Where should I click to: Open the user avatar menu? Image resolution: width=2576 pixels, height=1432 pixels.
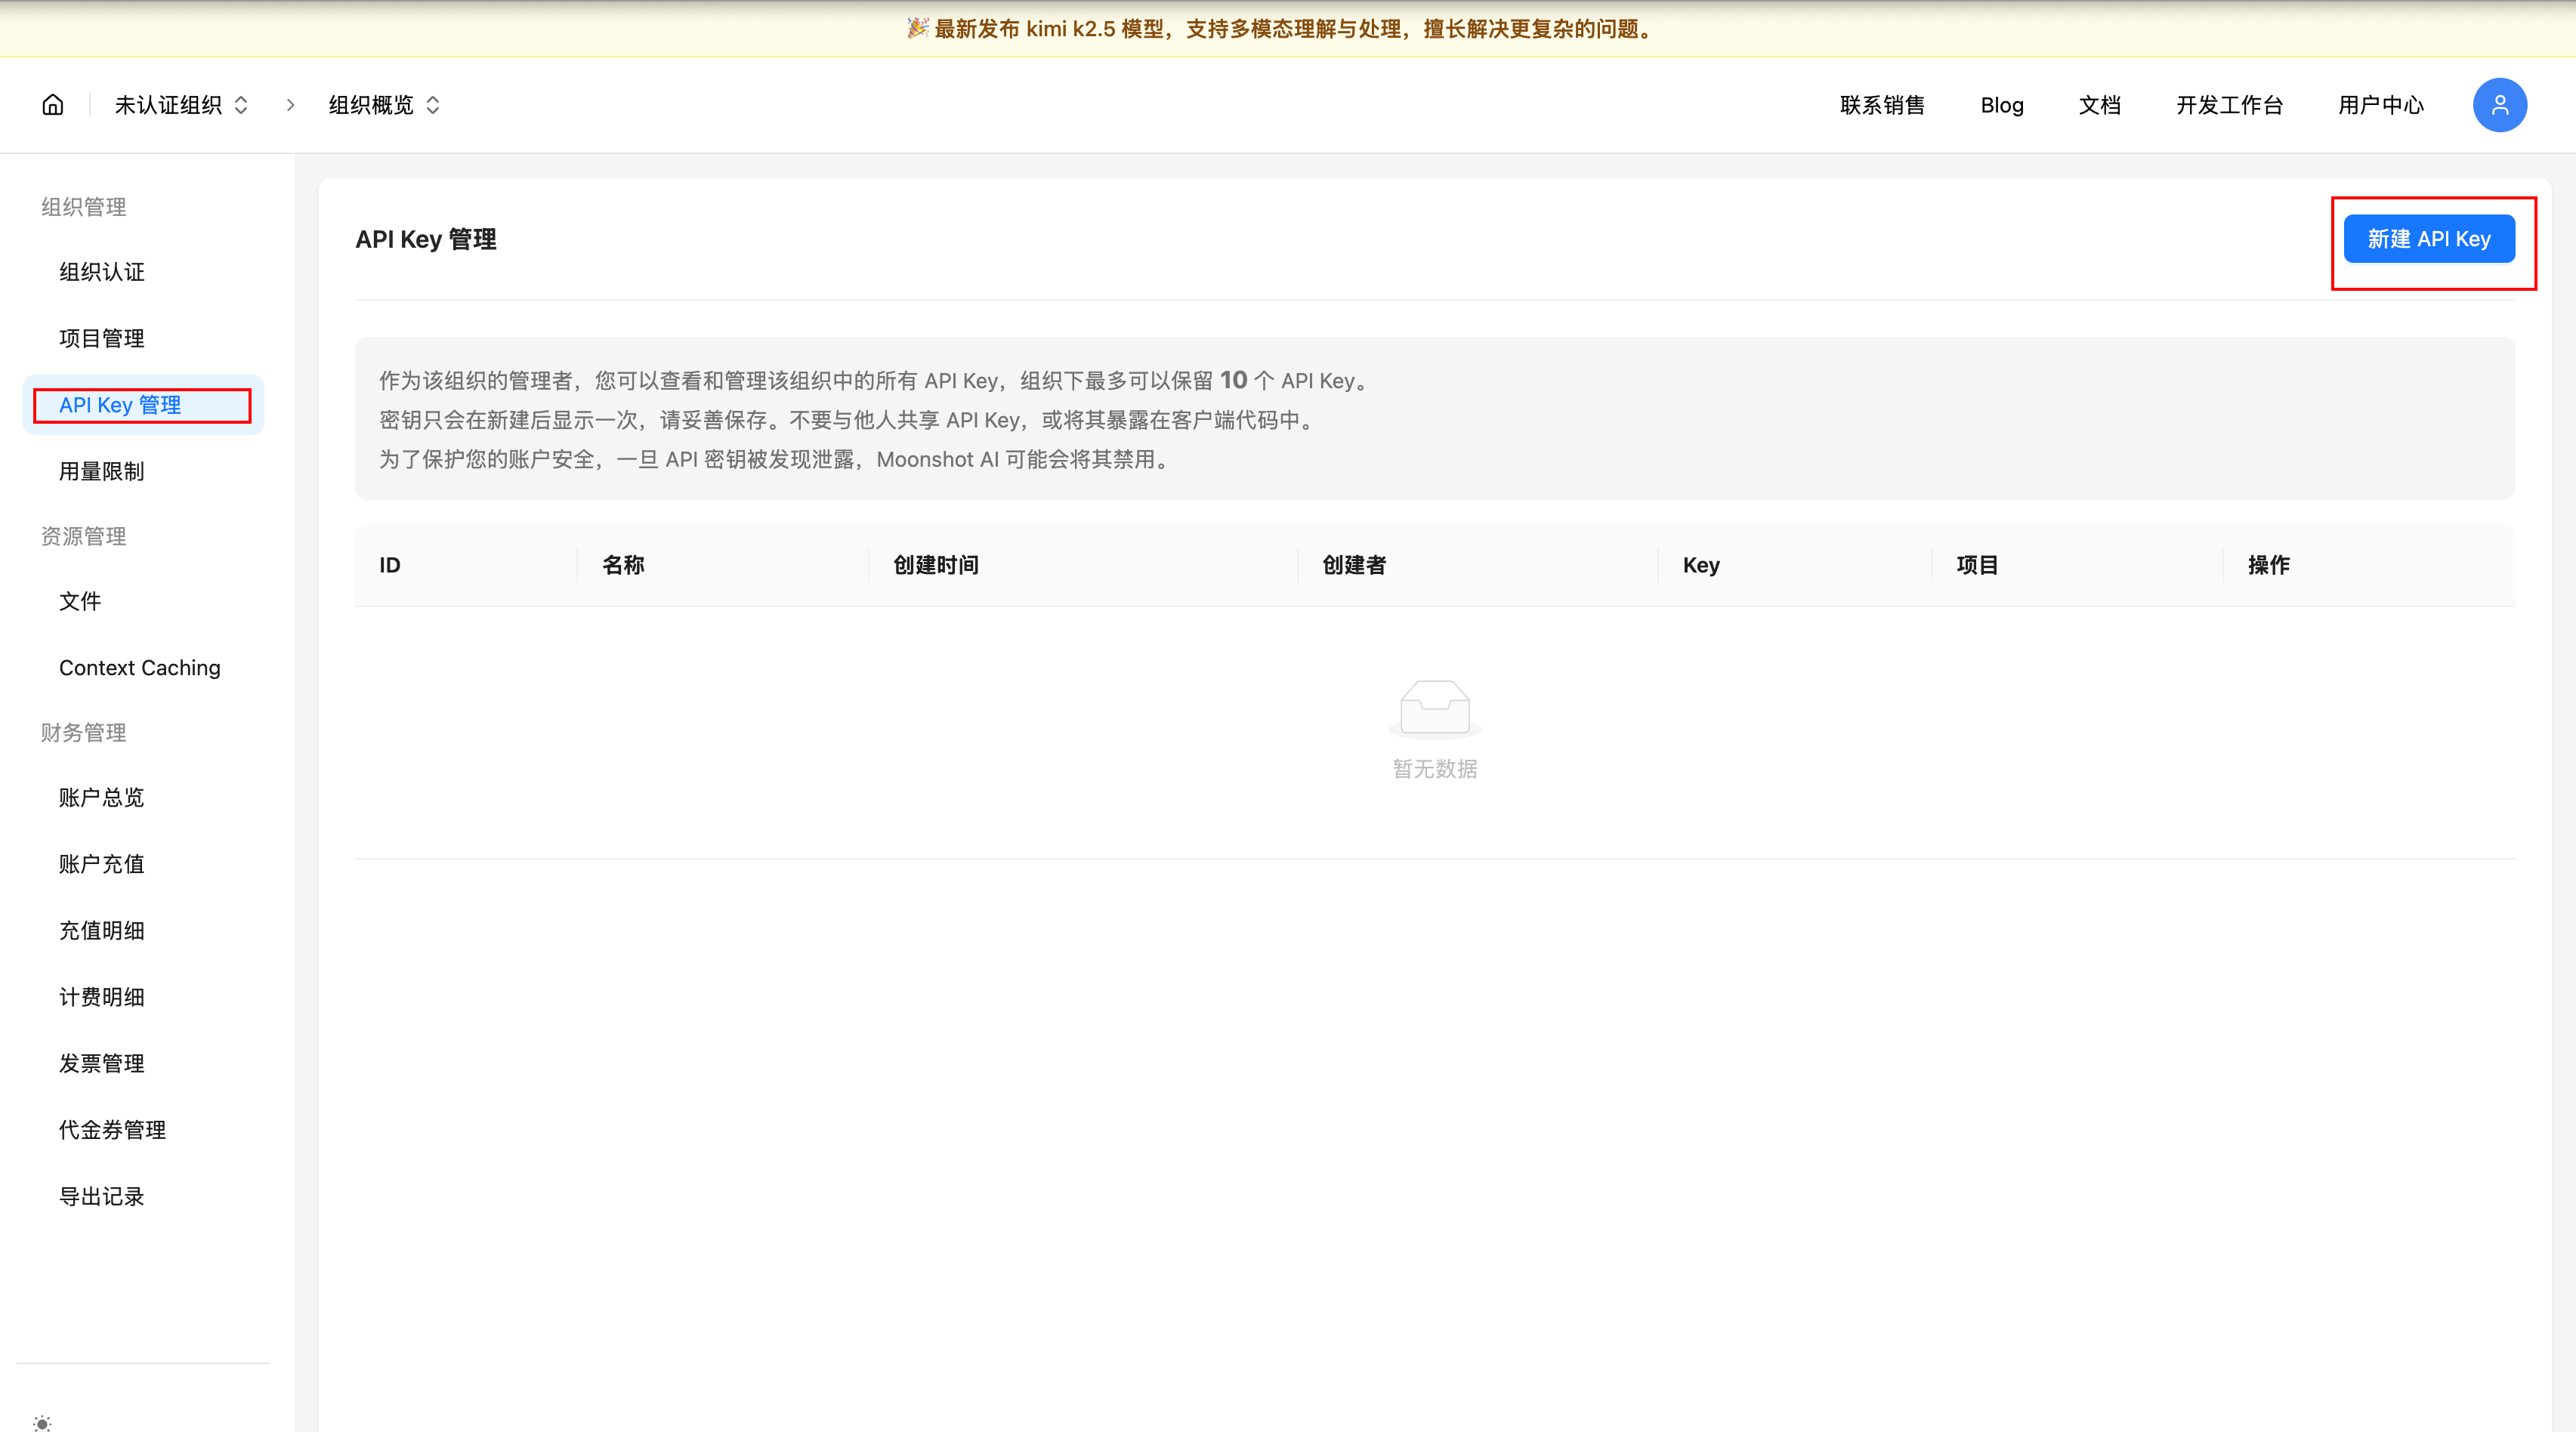(2499, 105)
